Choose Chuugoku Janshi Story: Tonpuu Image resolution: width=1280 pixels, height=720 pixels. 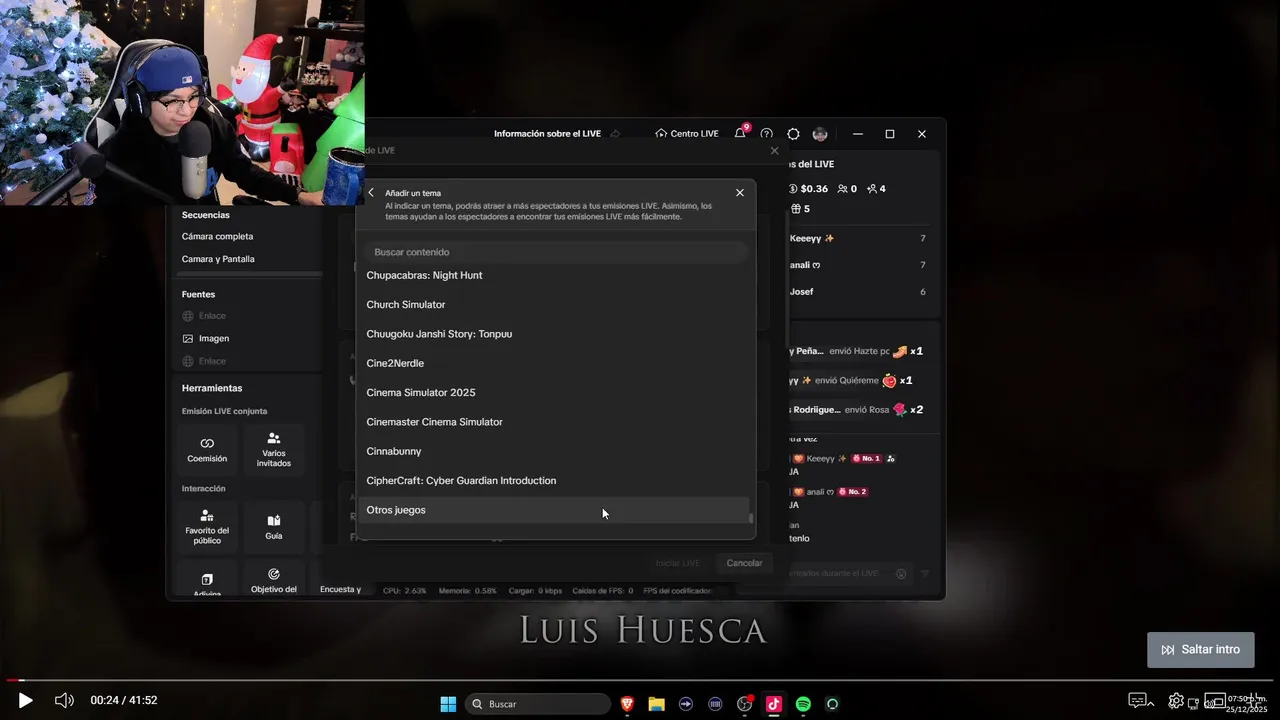[x=555, y=334]
